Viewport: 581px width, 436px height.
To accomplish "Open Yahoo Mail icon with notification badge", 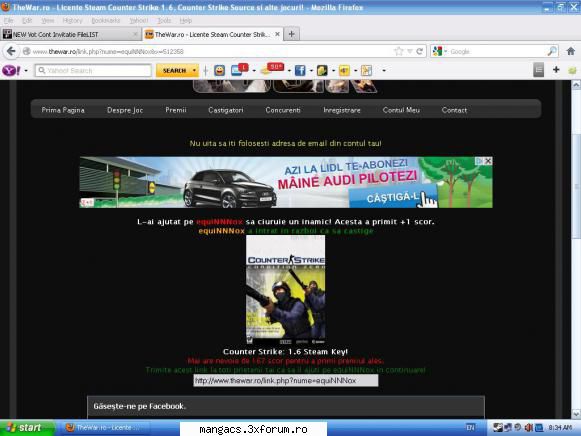I will click(x=239, y=70).
